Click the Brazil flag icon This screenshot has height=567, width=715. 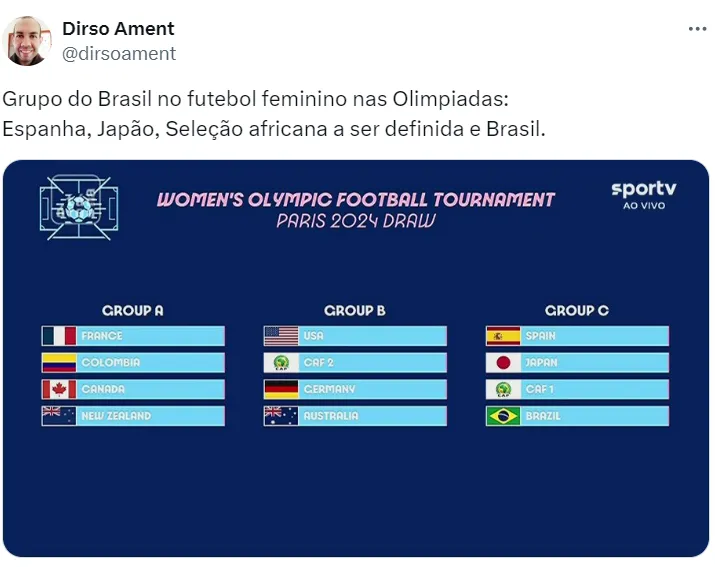coord(503,416)
